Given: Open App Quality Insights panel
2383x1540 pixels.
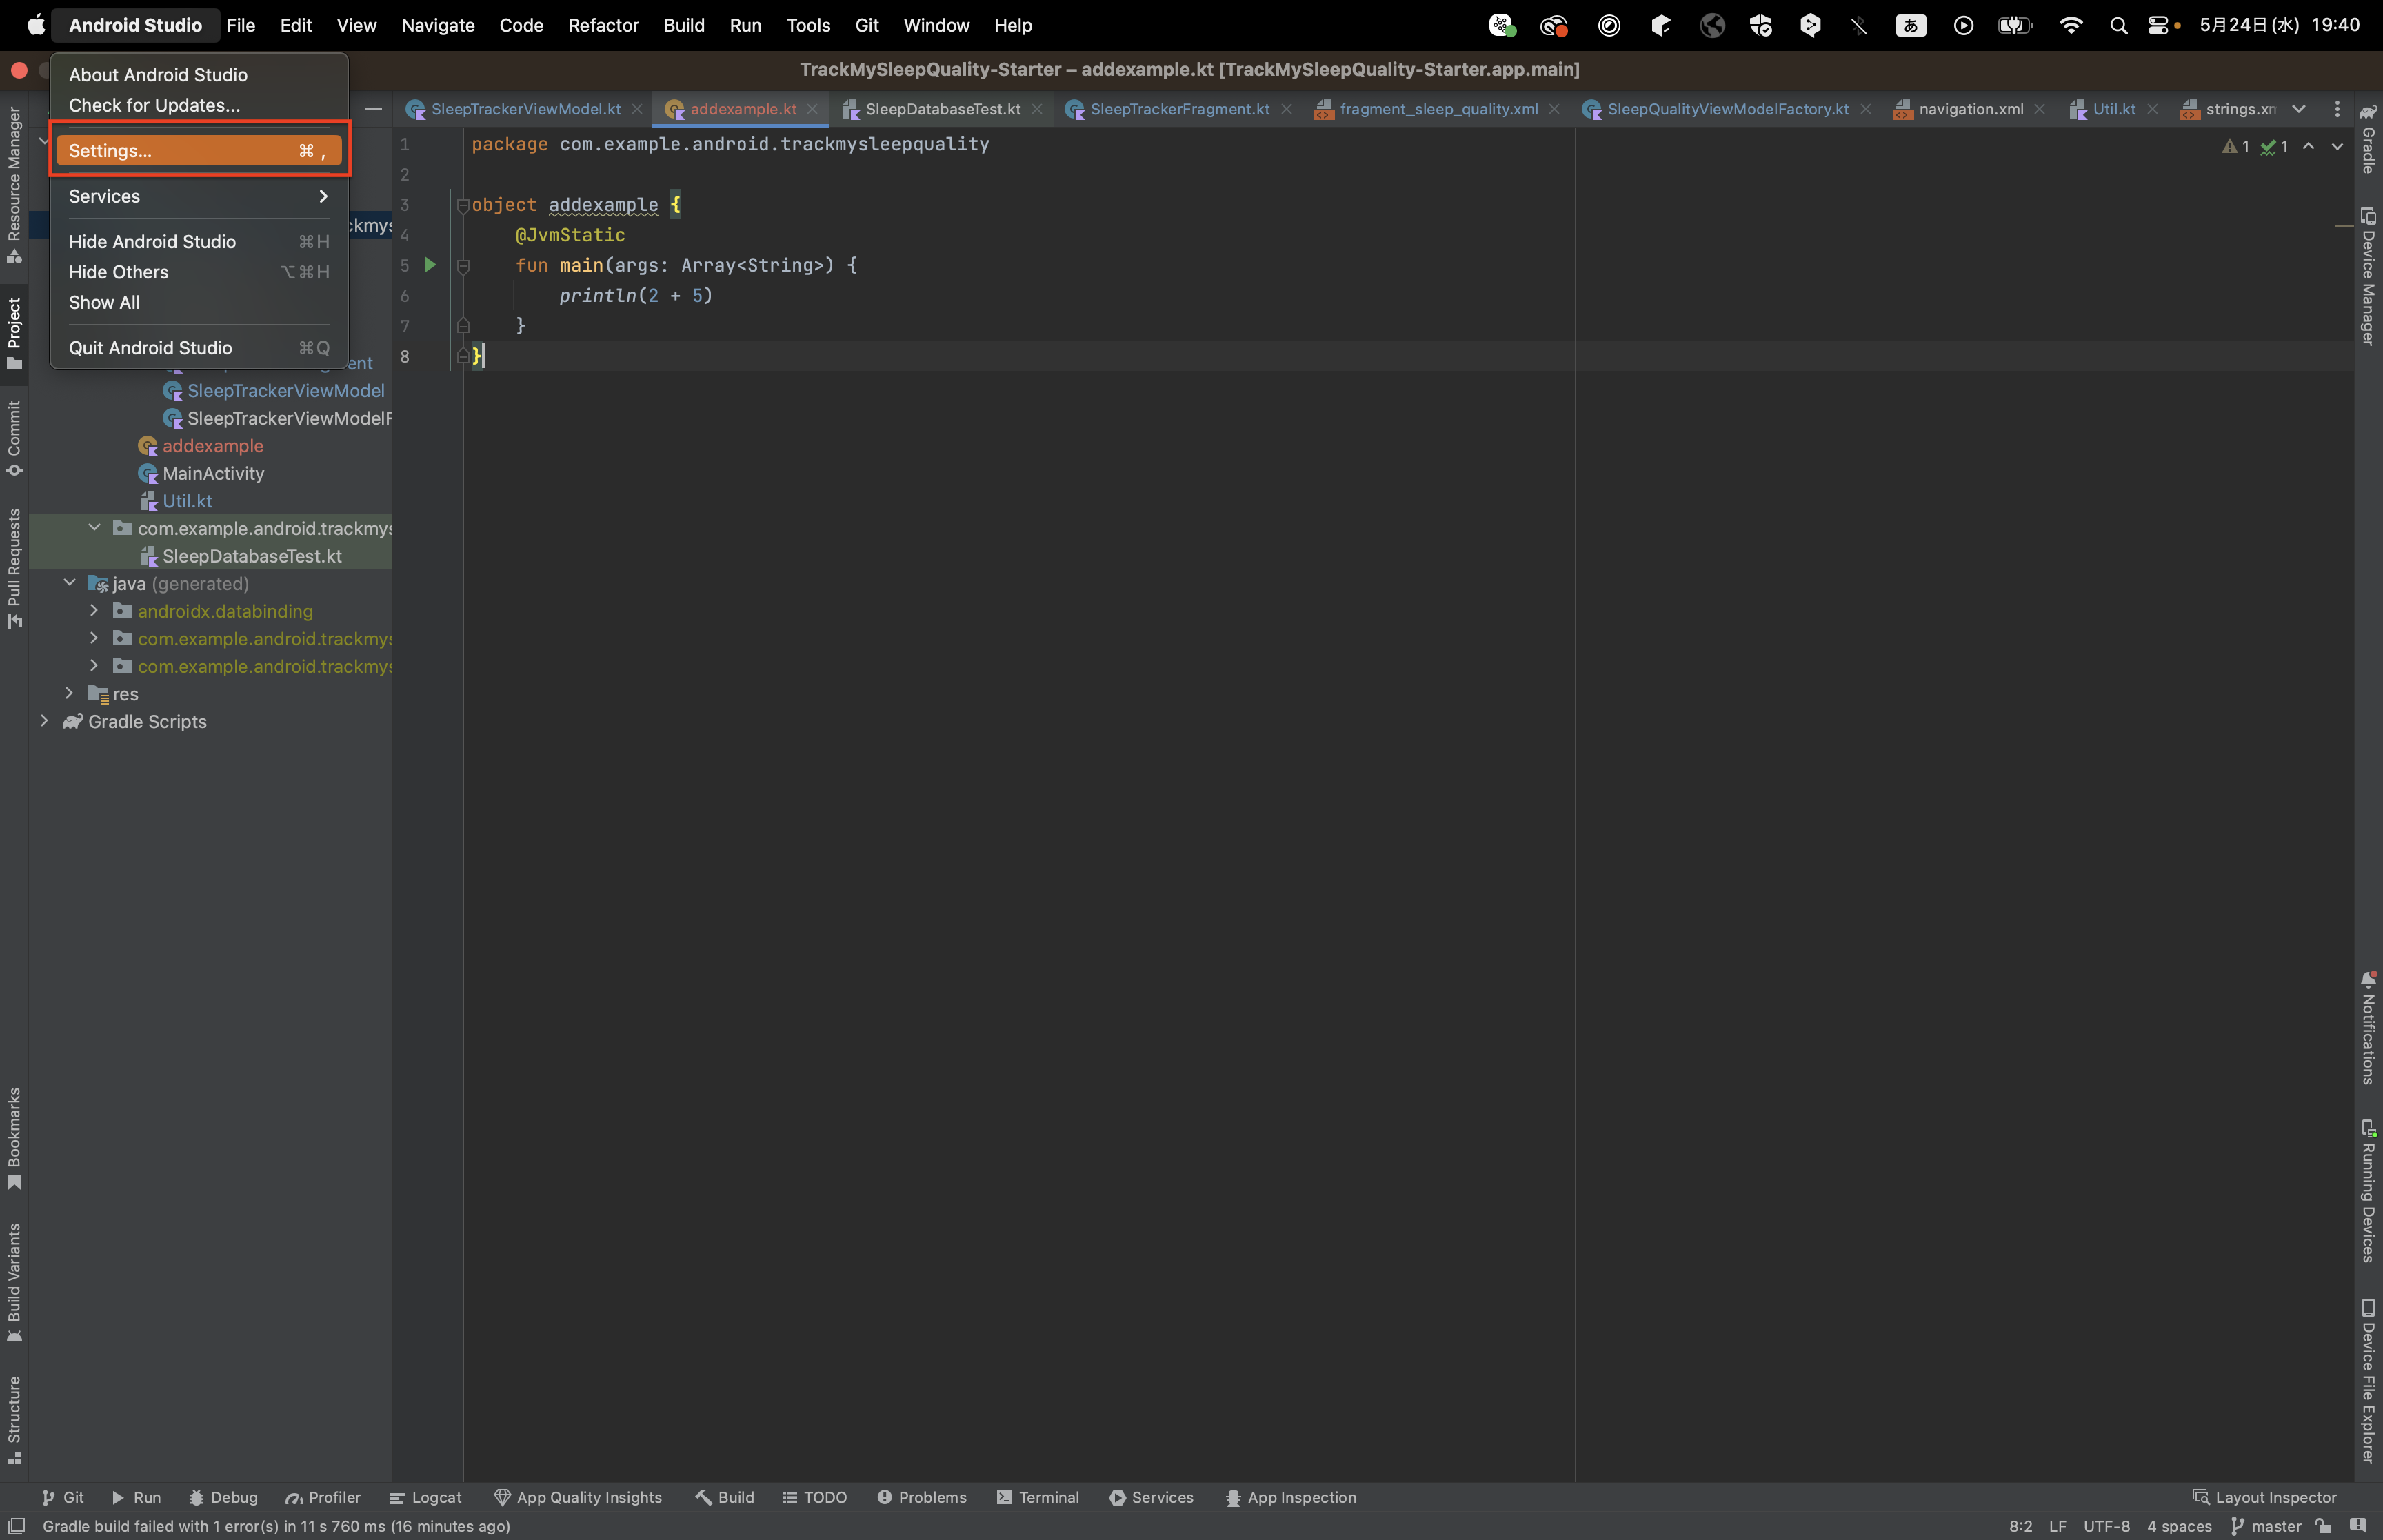Looking at the screenshot, I should point(578,1497).
